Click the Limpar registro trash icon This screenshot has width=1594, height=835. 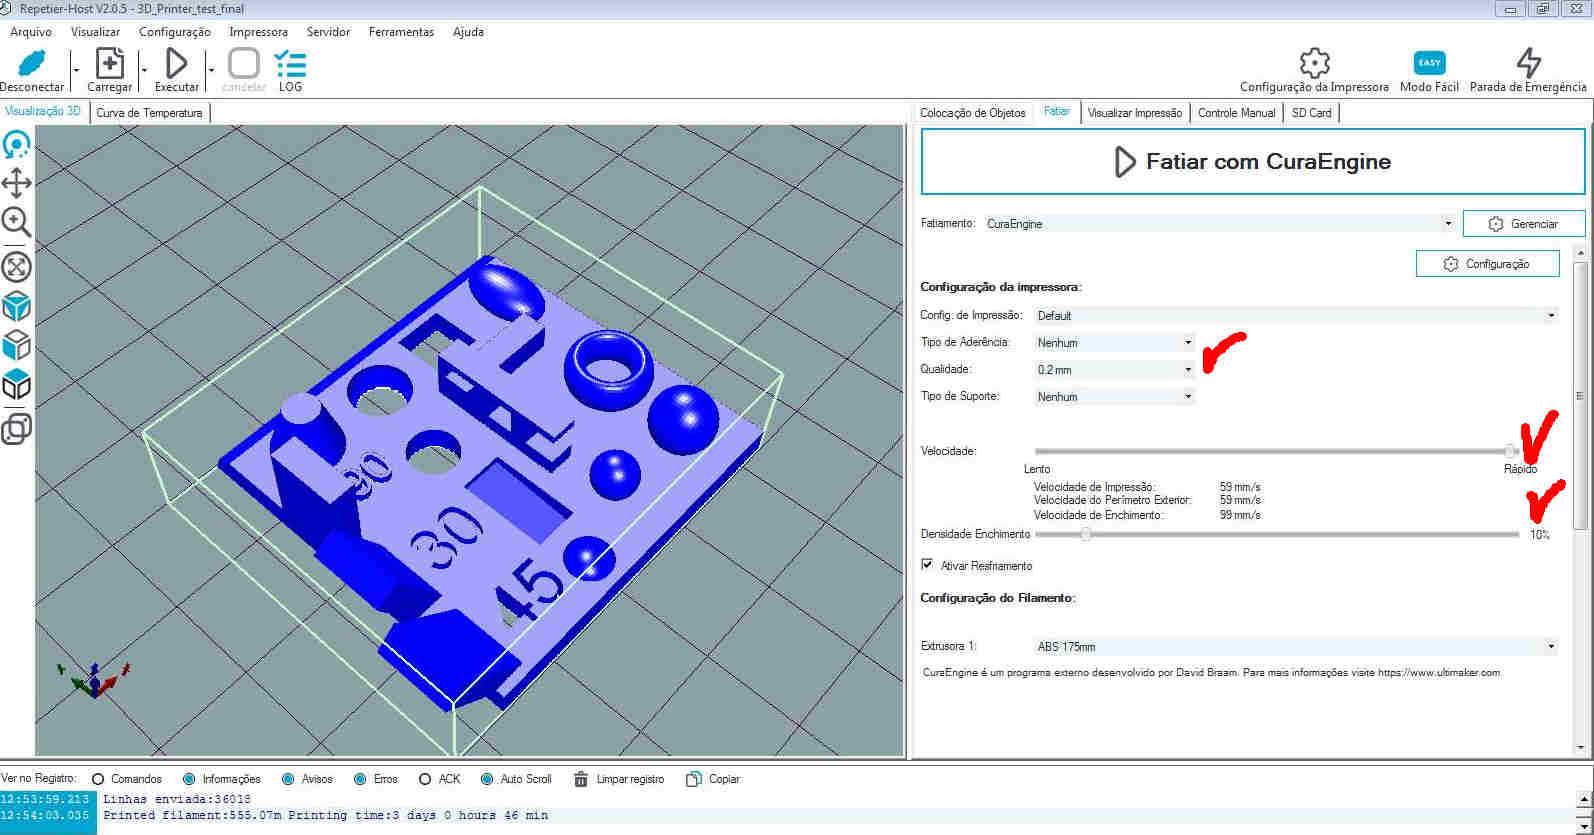tap(581, 779)
